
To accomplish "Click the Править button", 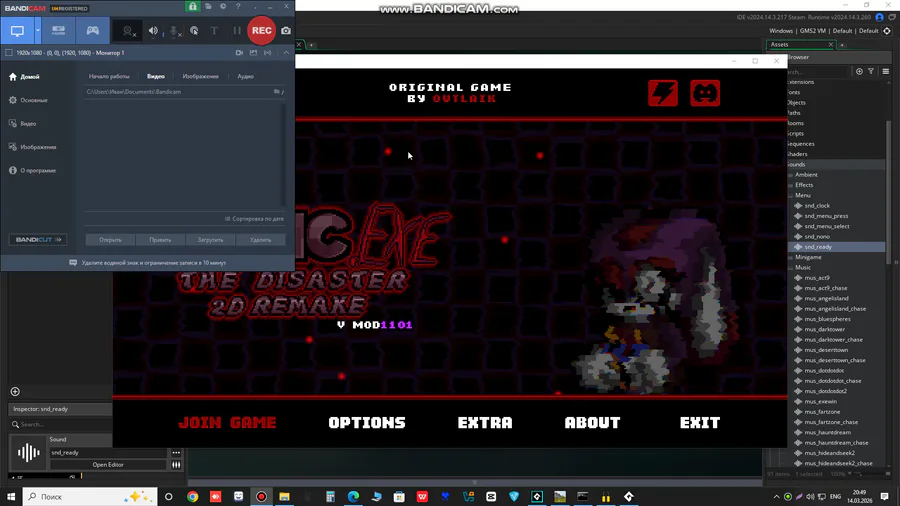I will pyautogui.click(x=160, y=240).
